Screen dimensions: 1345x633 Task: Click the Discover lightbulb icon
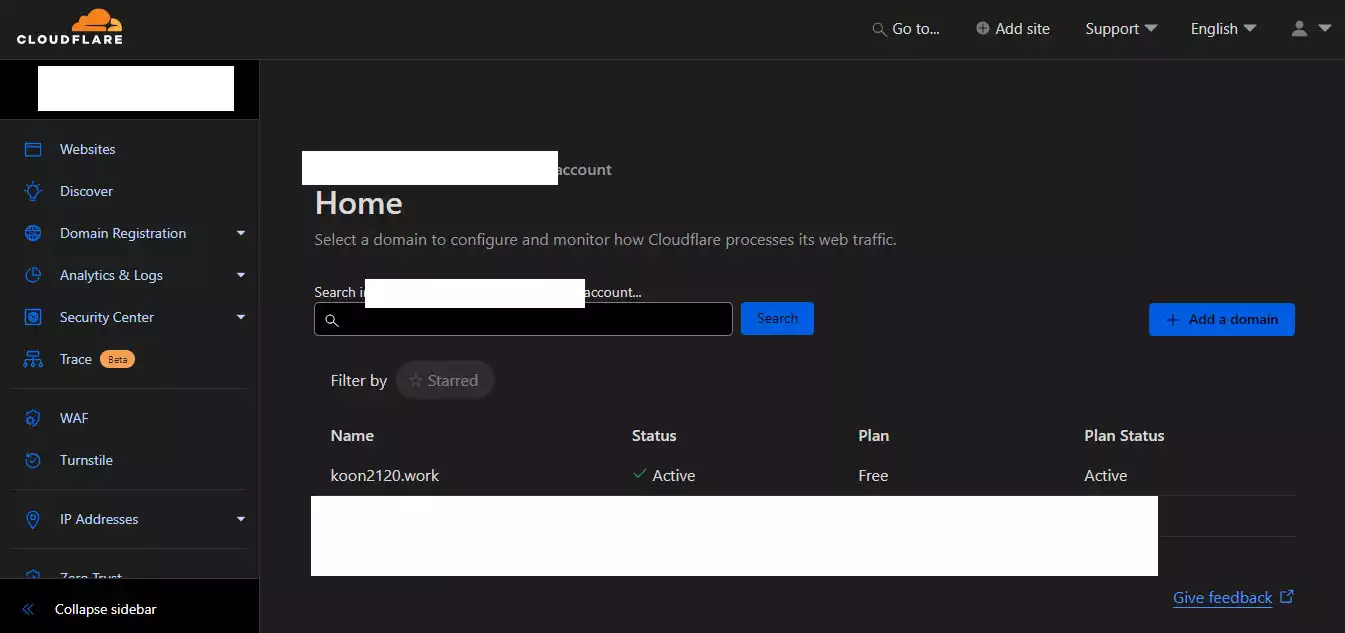click(x=33, y=191)
